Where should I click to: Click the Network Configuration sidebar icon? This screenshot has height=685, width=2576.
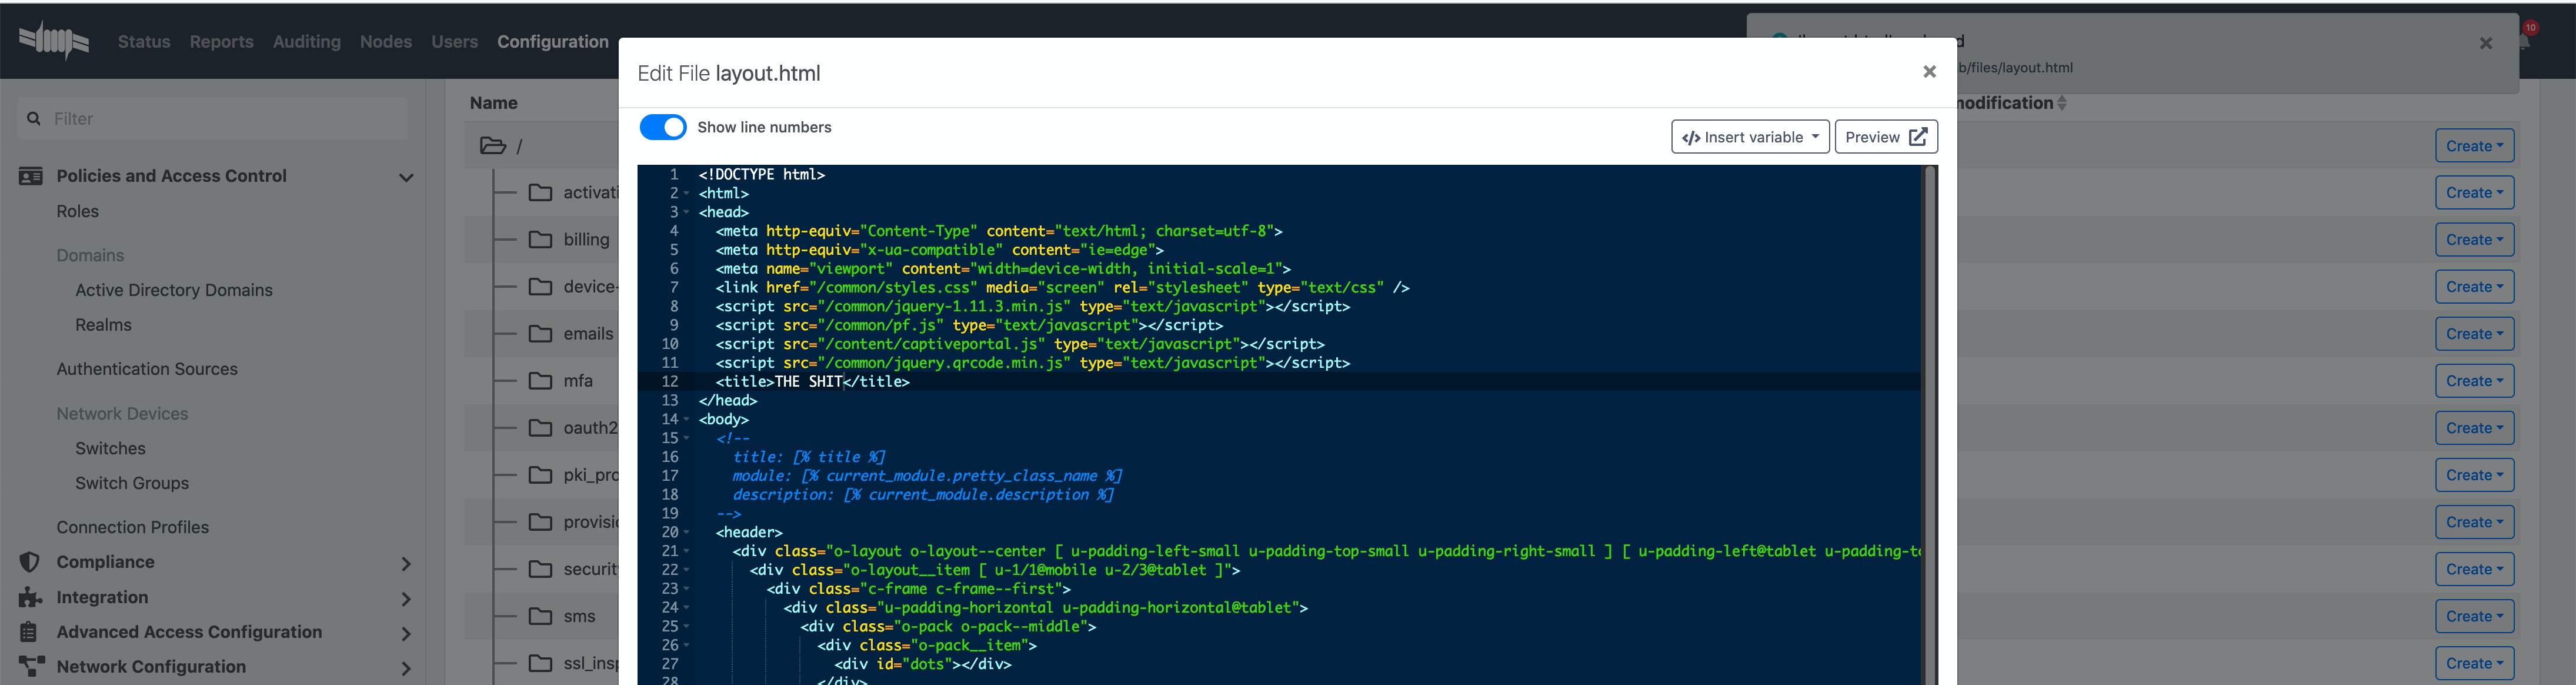[30, 666]
